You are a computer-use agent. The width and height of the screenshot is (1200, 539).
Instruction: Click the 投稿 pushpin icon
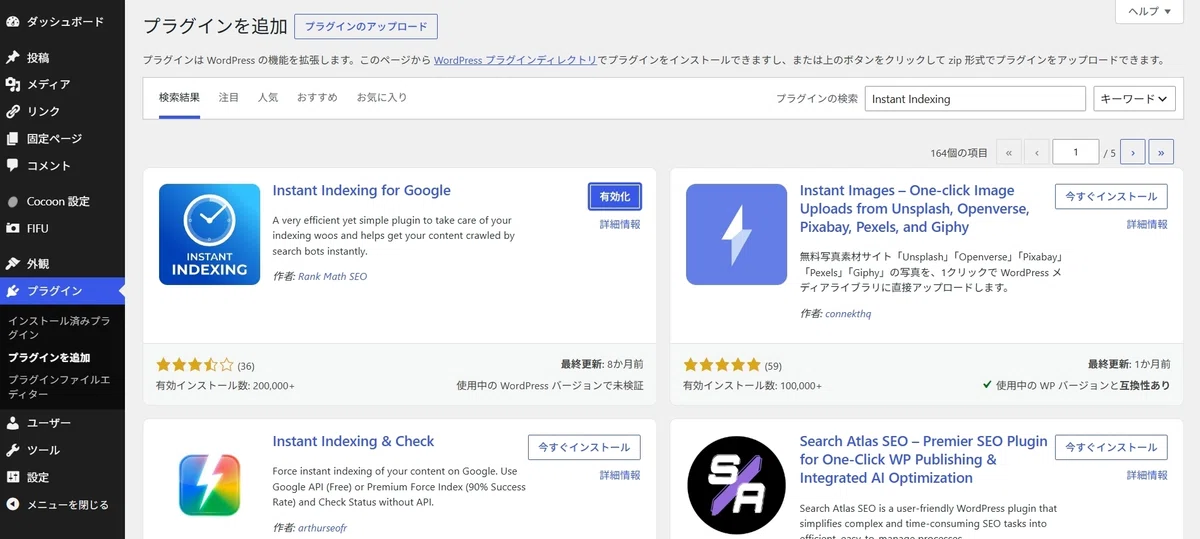[13, 58]
